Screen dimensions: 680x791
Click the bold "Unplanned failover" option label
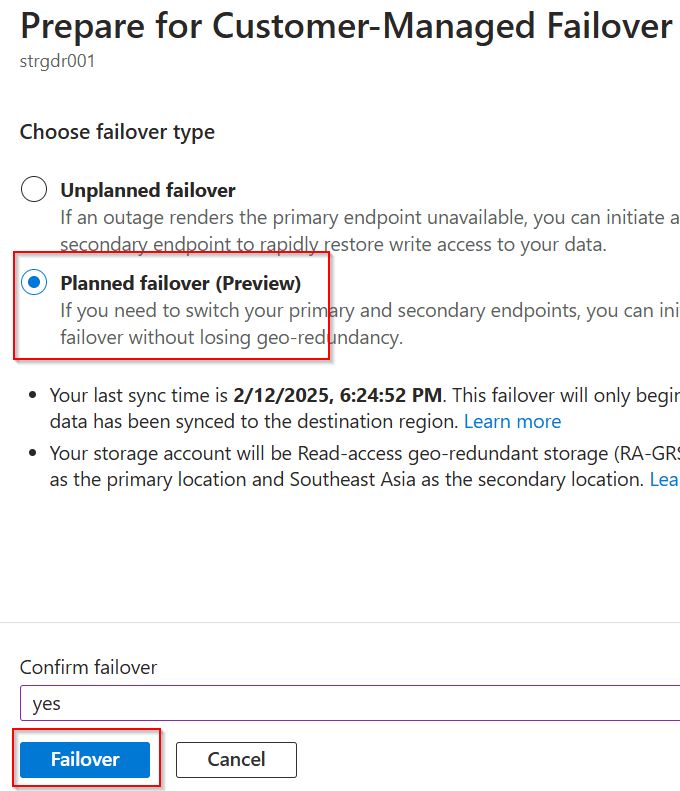click(x=148, y=190)
